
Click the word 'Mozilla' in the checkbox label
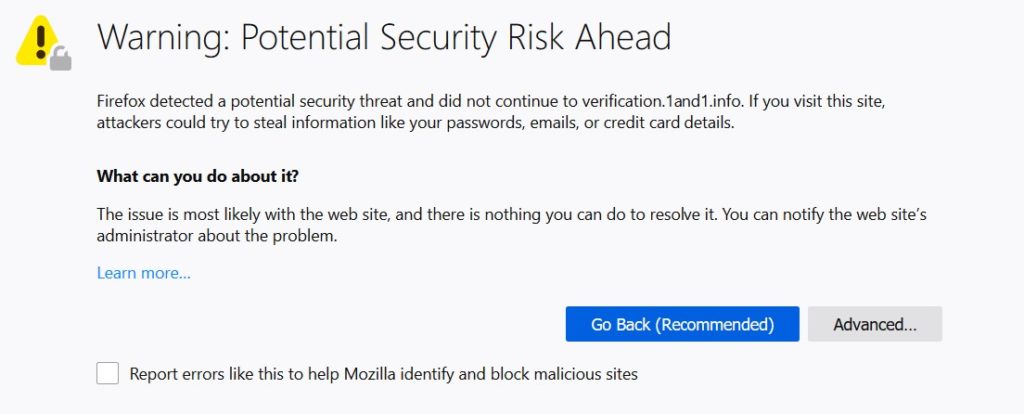tap(369, 374)
